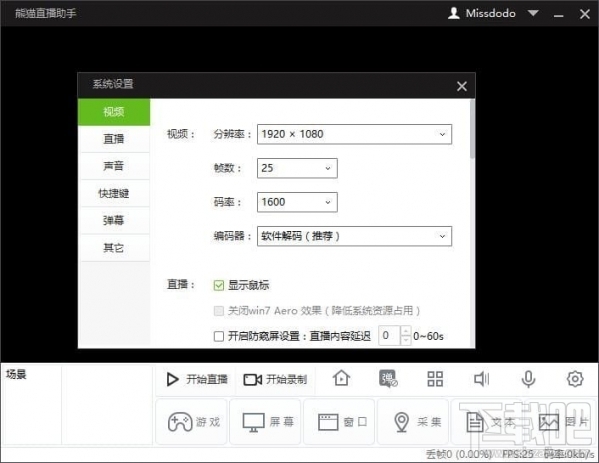The image size is (599, 463).
Task: Open the 帧数 dropdown showing 25
Action: [297, 168]
